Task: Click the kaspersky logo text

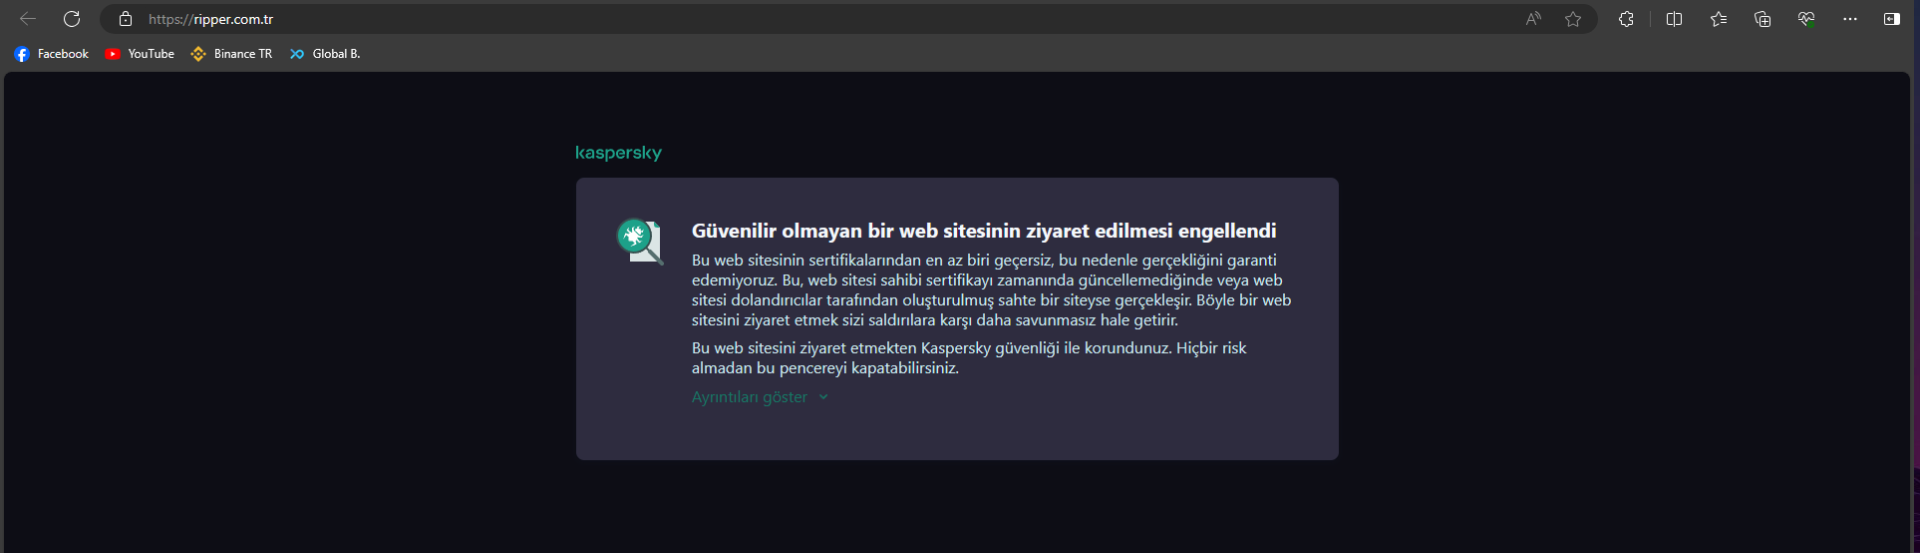Action: (618, 153)
